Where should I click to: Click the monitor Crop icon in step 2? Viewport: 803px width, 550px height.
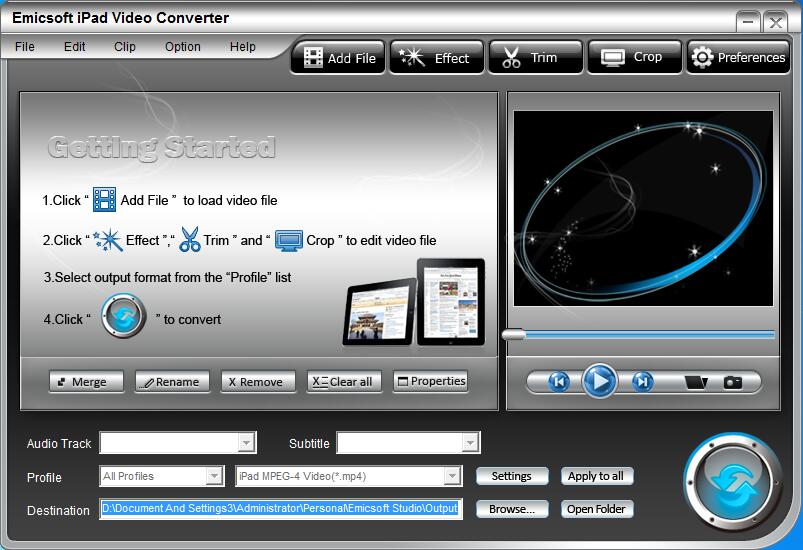pyautogui.click(x=289, y=240)
